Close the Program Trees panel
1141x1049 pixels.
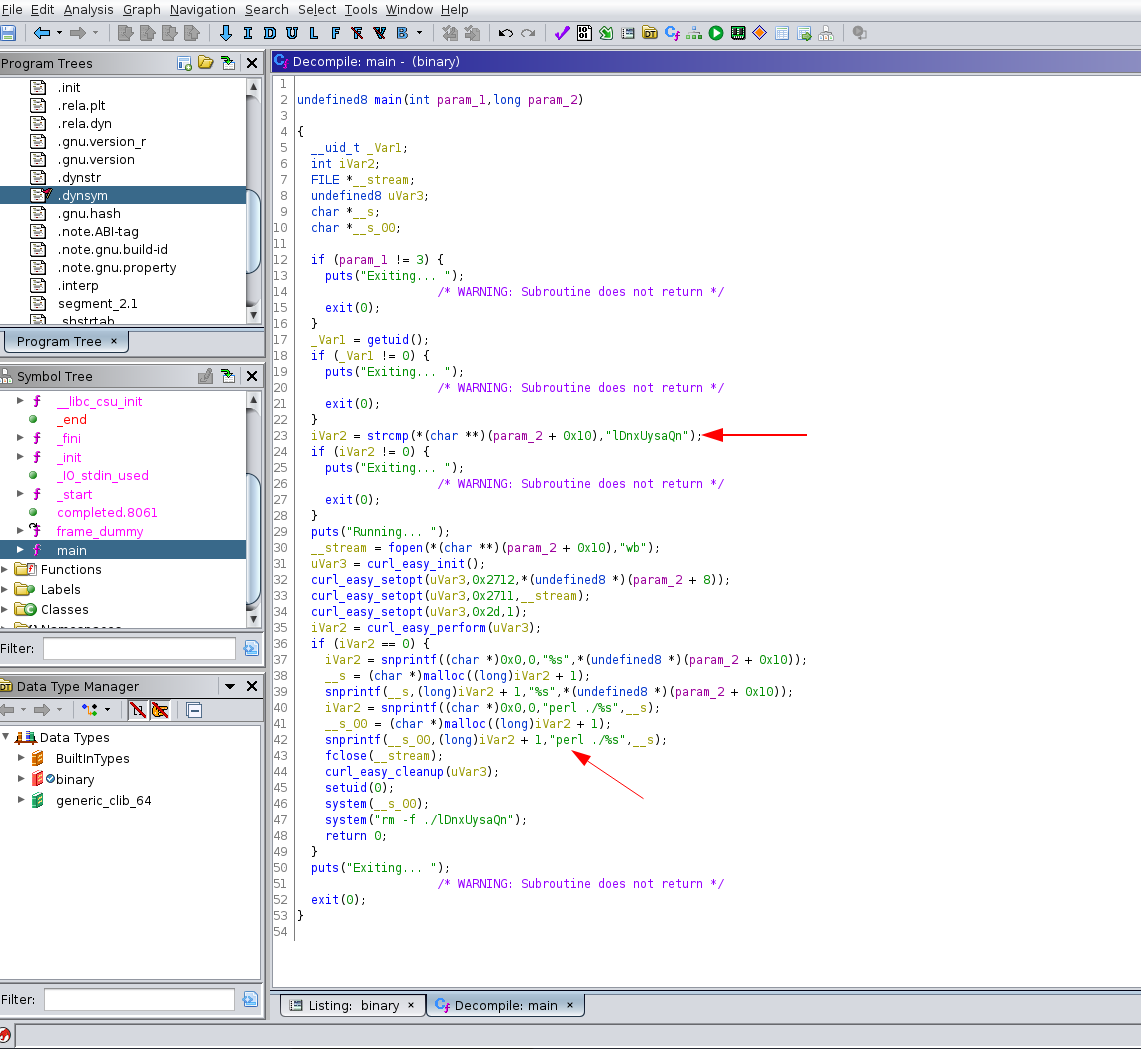pos(252,63)
